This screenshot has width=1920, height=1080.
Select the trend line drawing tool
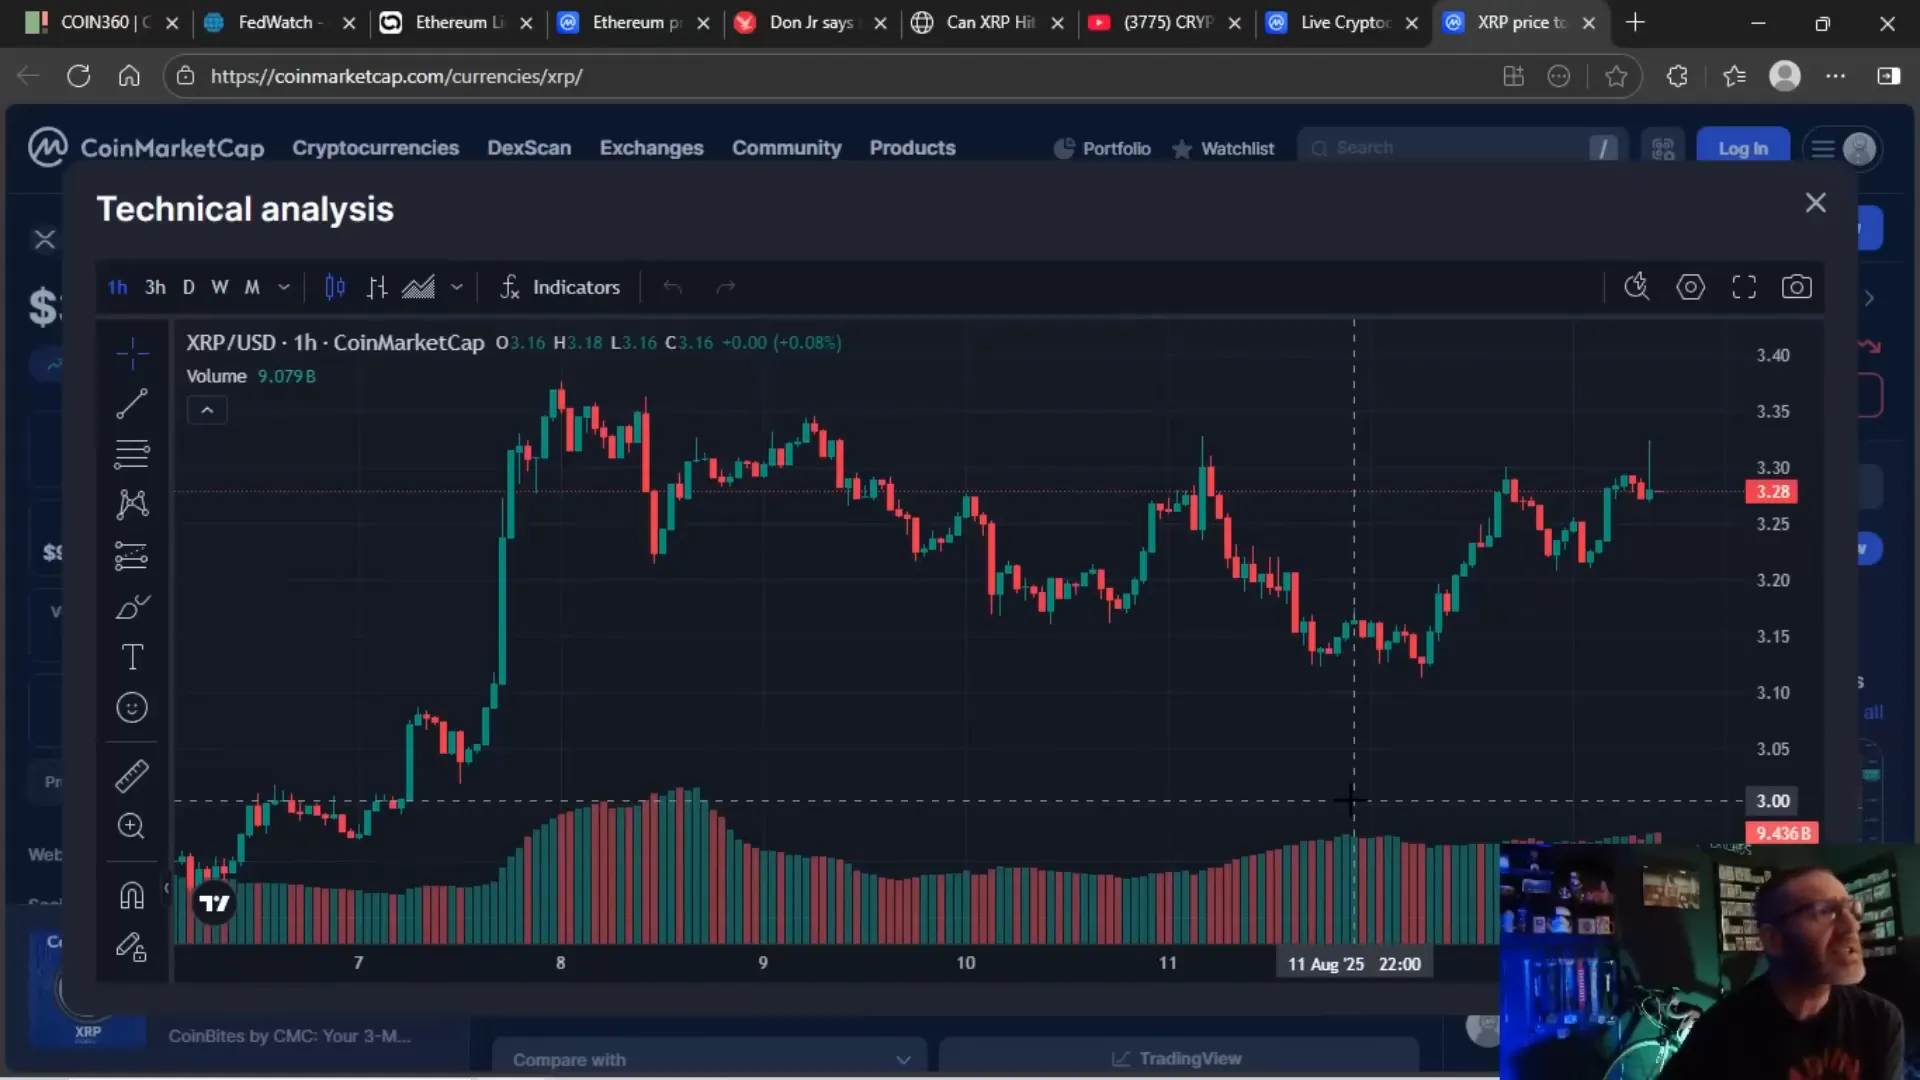[x=132, y=404]
